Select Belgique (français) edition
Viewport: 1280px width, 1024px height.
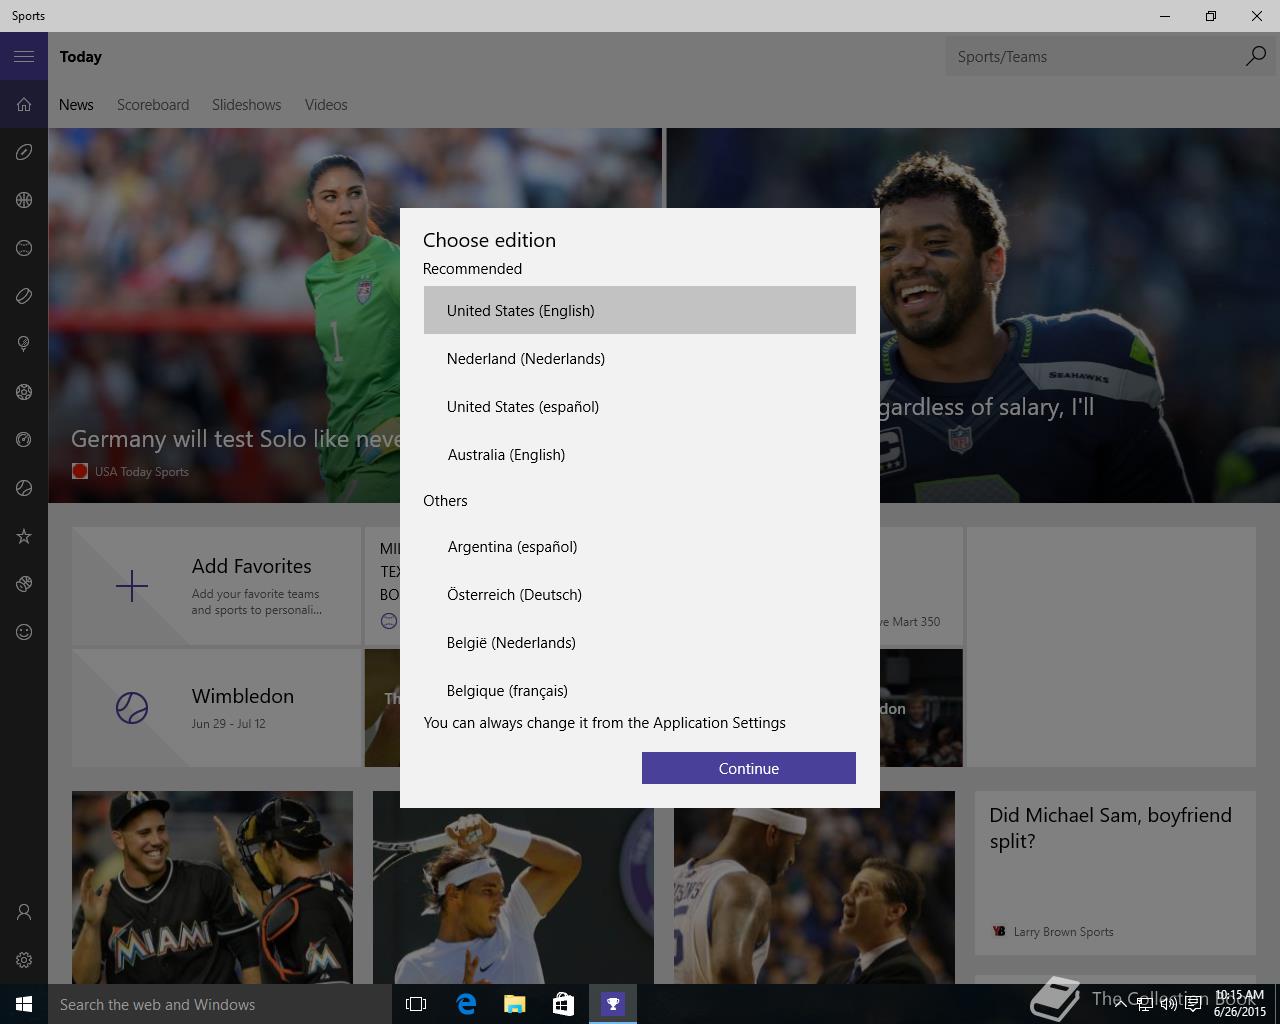point(640,688)
